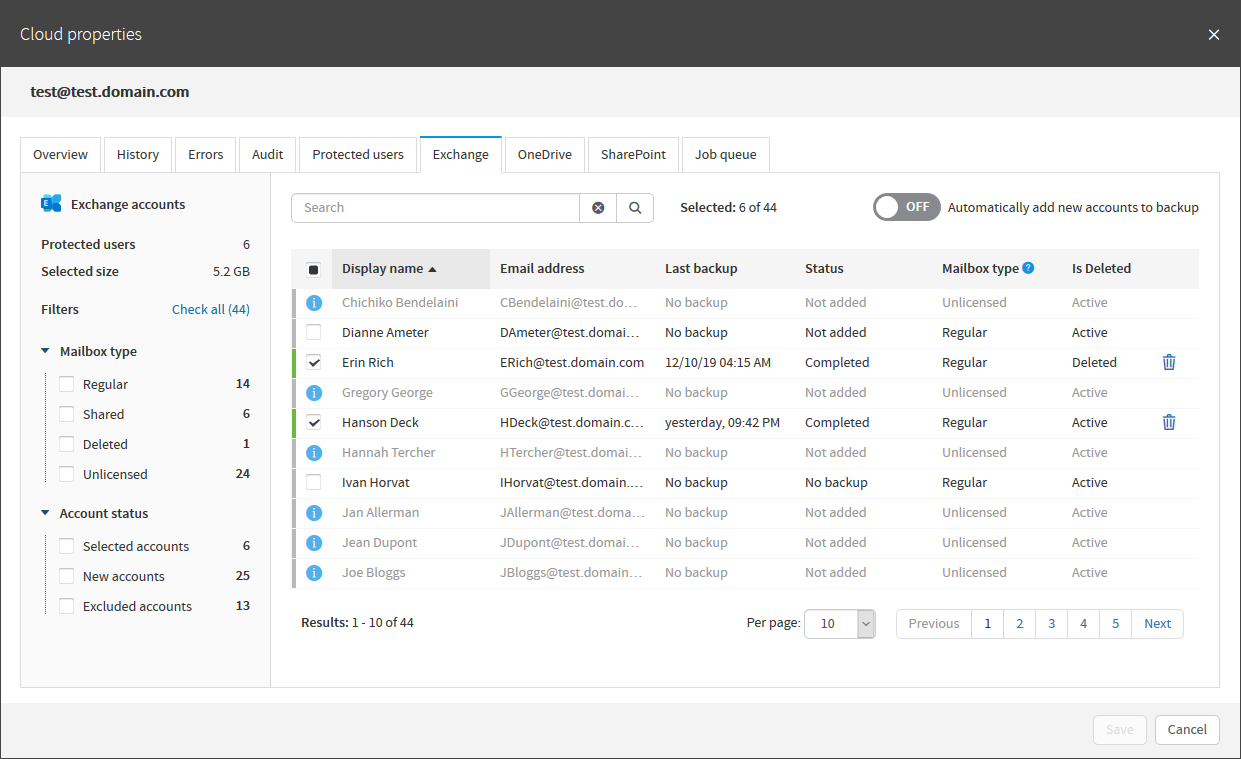
Task: Open the Protected users tab
Action: (358, 155)
